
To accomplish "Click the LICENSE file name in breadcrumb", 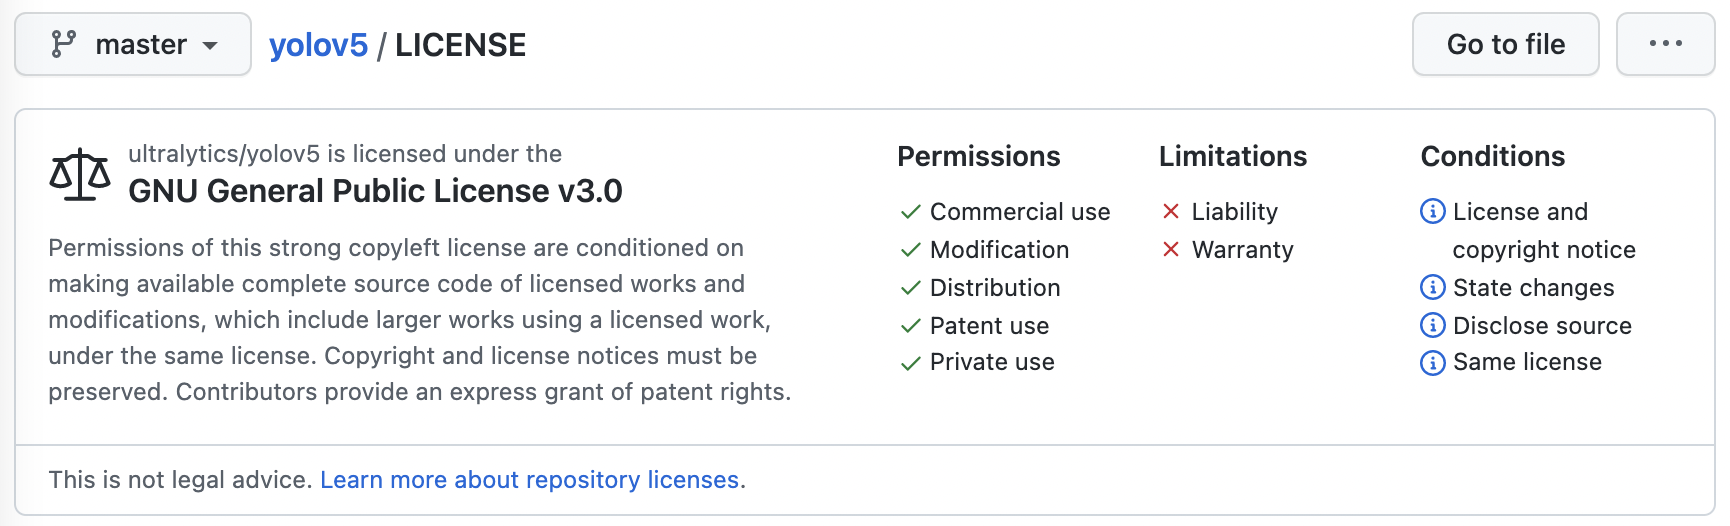I will pyautogui.click(x=460, y=45).
